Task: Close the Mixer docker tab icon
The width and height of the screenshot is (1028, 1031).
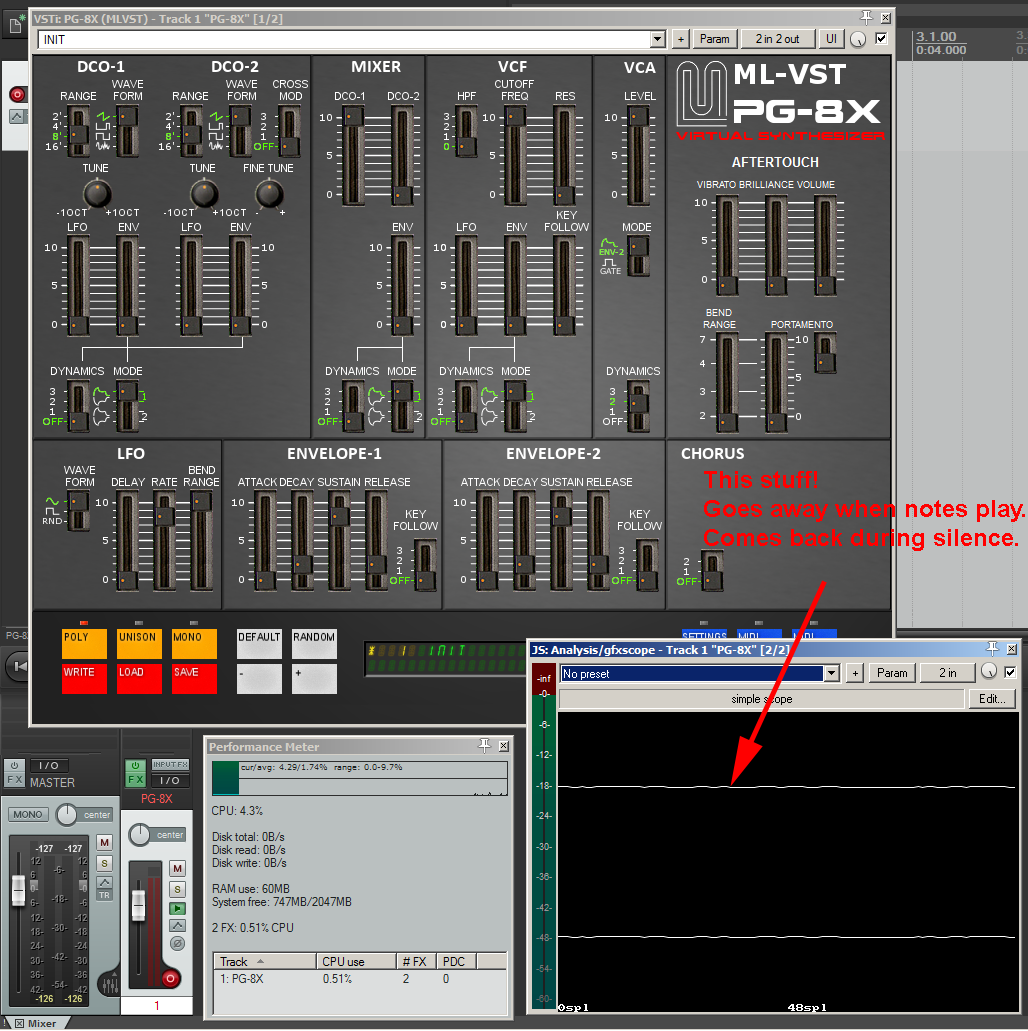Action: coord(20,1023)
